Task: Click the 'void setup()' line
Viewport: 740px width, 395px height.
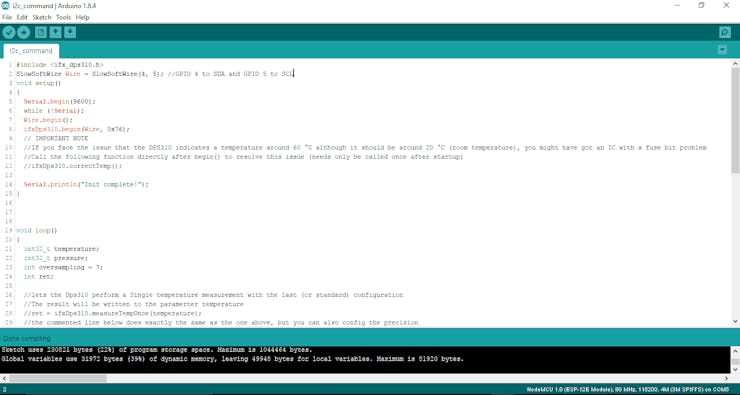Action: (39, 83)
